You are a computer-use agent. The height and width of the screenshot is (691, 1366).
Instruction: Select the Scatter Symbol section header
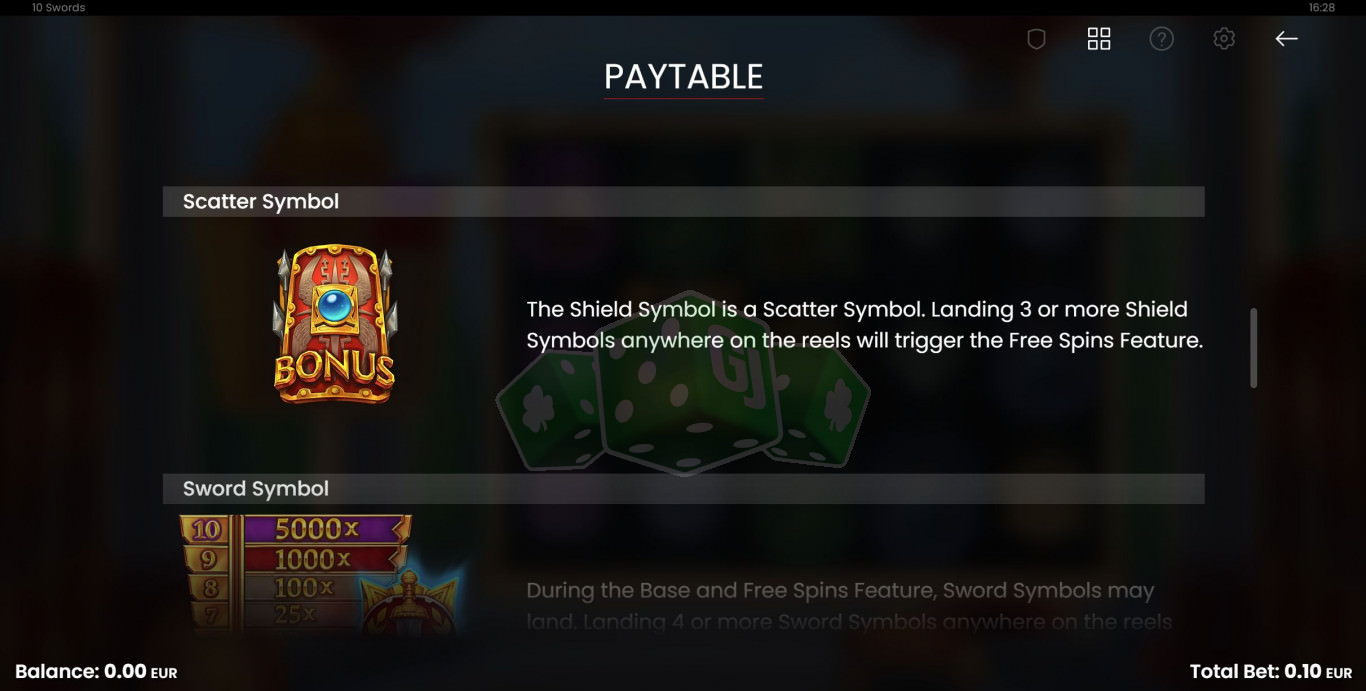tap(683, 201)
